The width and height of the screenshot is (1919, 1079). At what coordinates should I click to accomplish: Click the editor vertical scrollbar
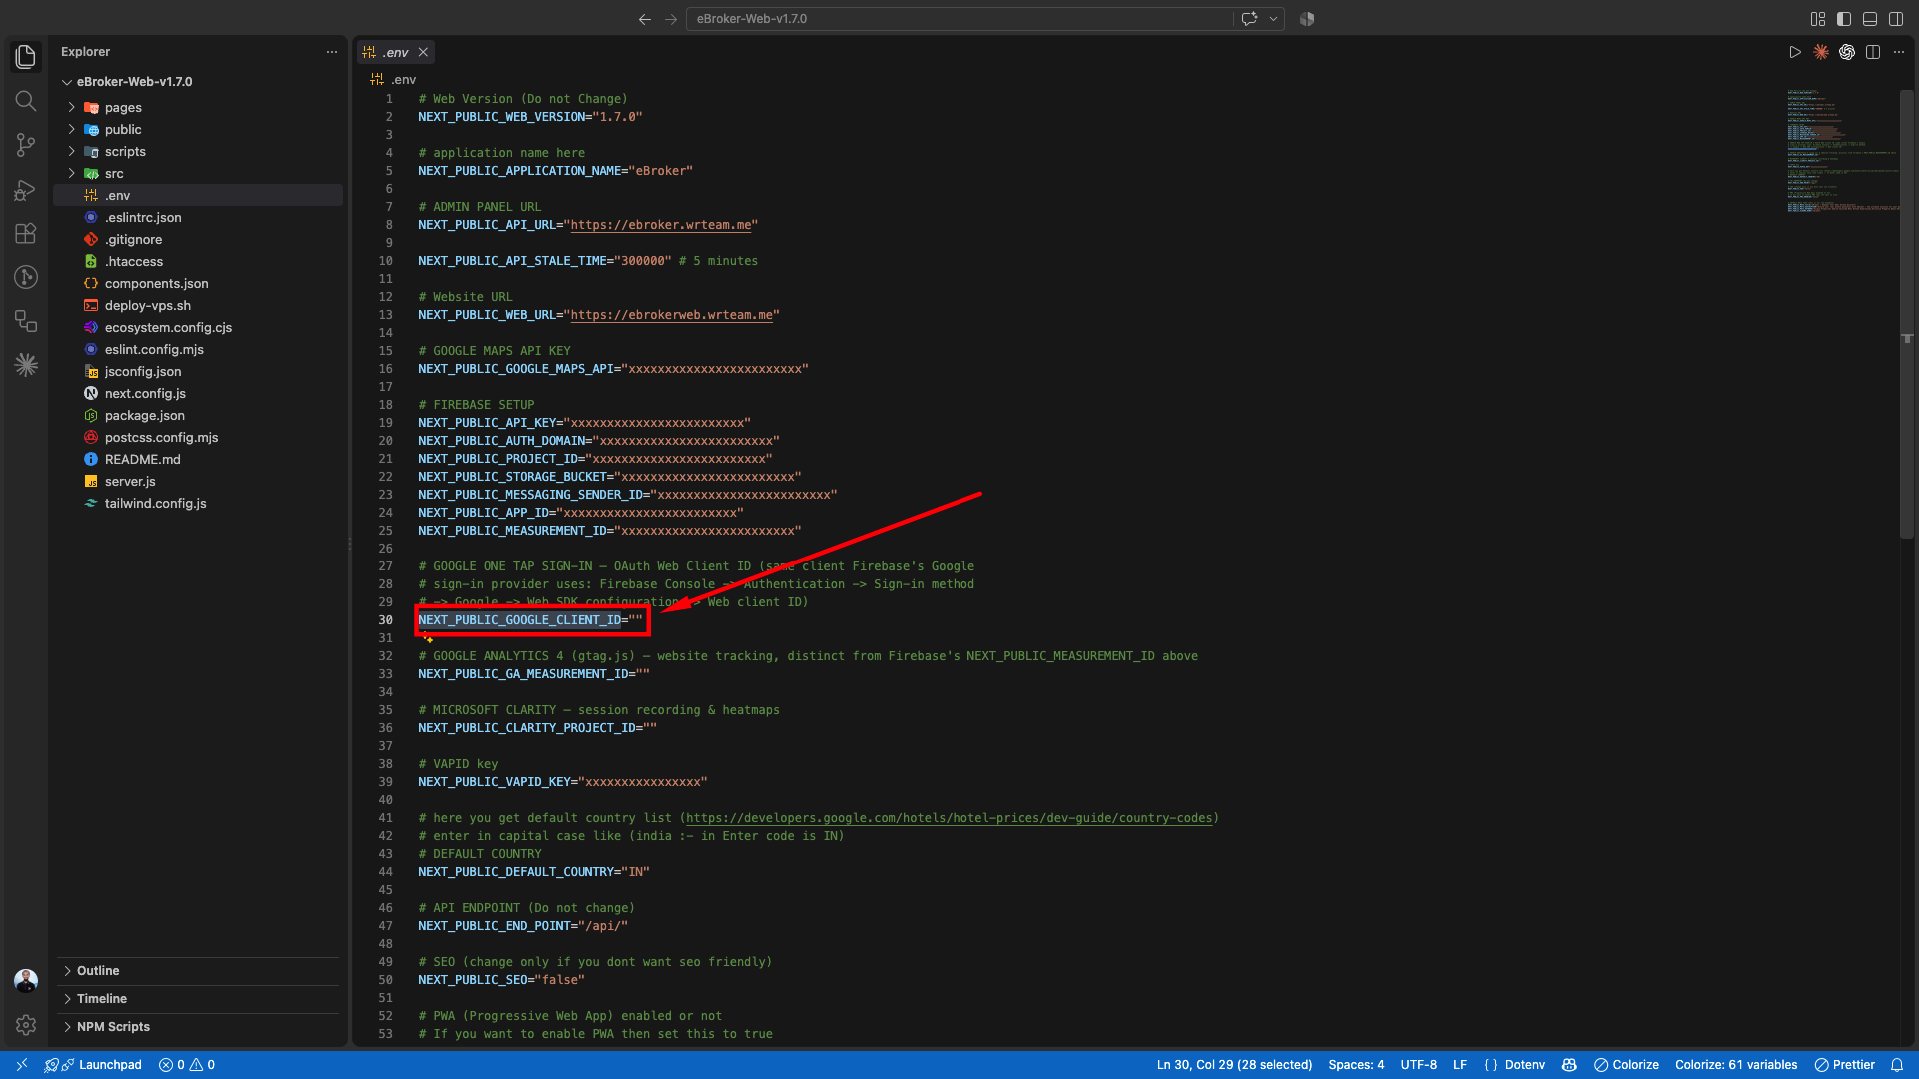1907,315
